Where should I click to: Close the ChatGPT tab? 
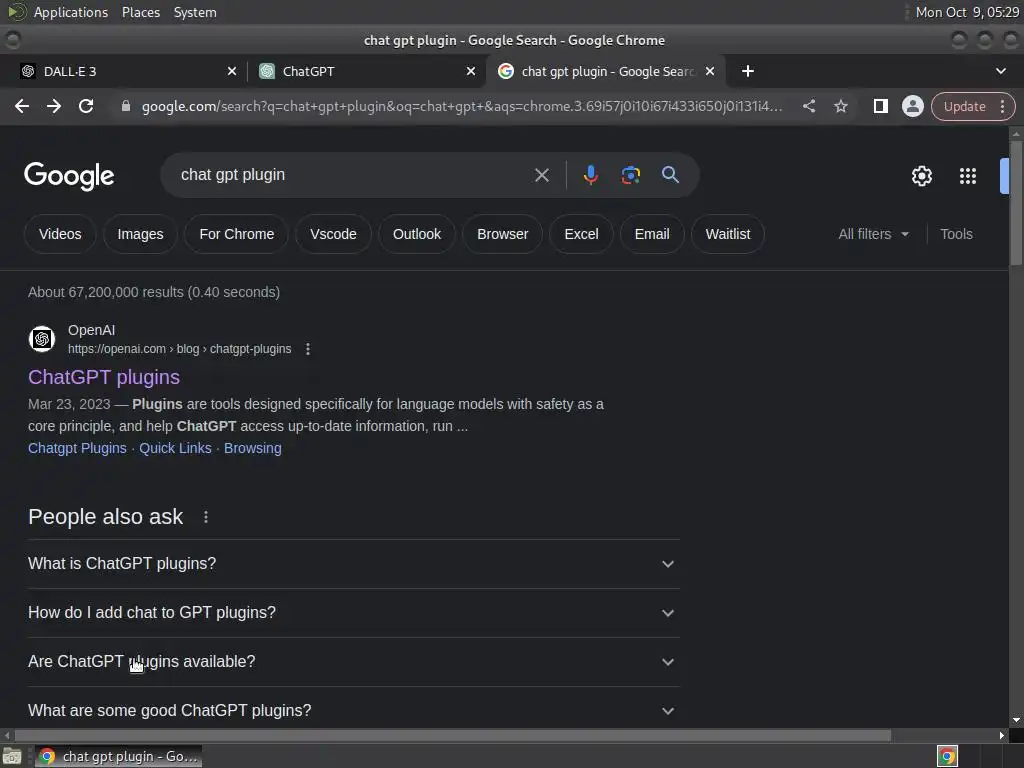[x=471, y=71]
